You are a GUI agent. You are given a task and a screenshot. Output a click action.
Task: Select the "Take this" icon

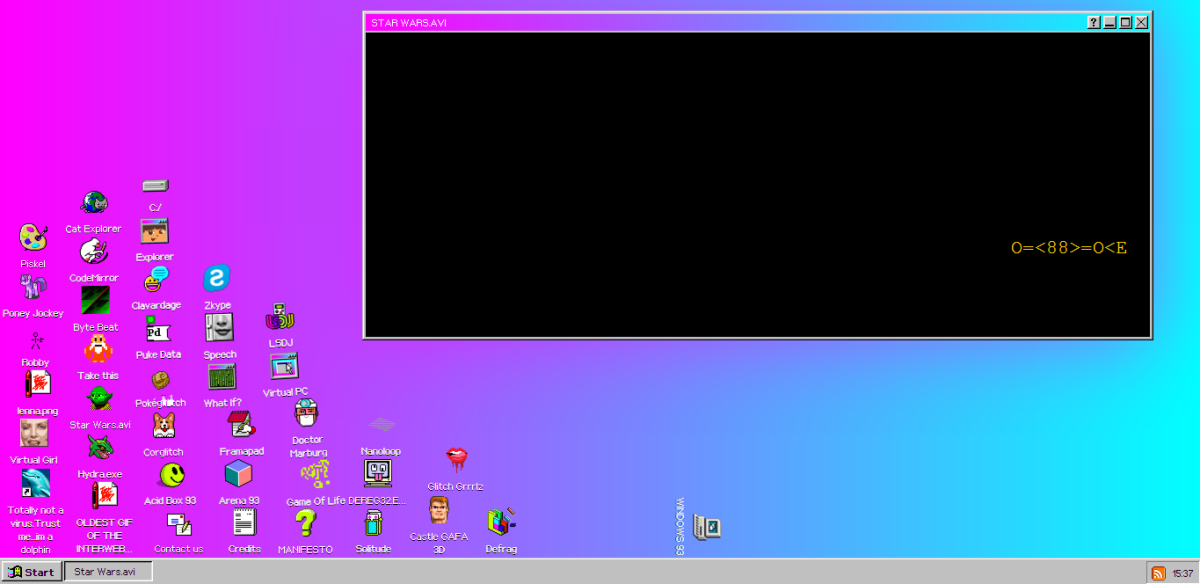(98, 349)
